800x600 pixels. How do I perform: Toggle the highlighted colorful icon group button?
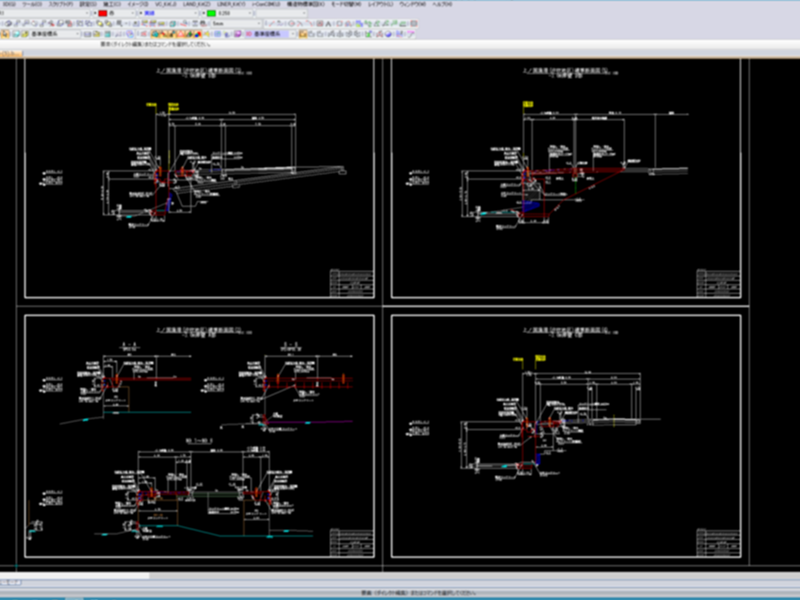(x=177, y=34)
